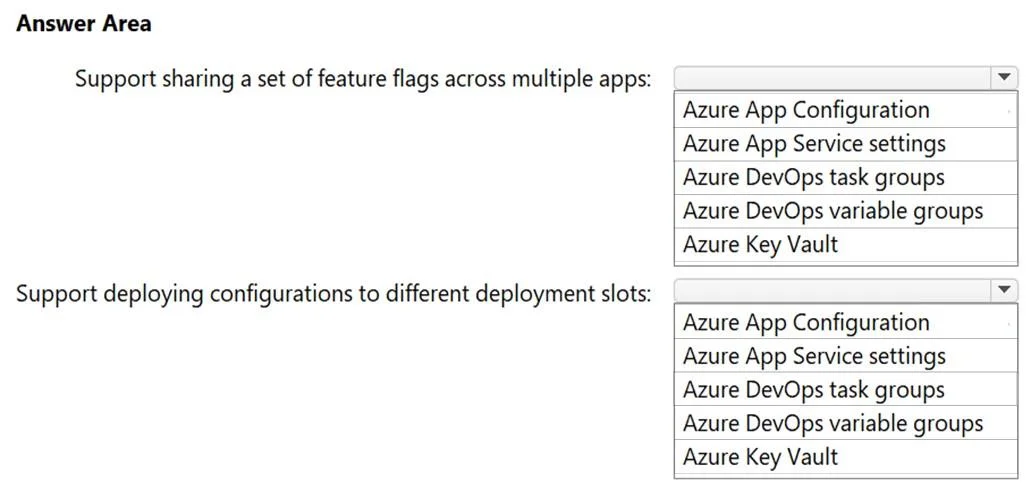The height and width of the screenshot is (490, 1031).
Task: Click the Answer Area heading
Action: [x=84, y=24]
